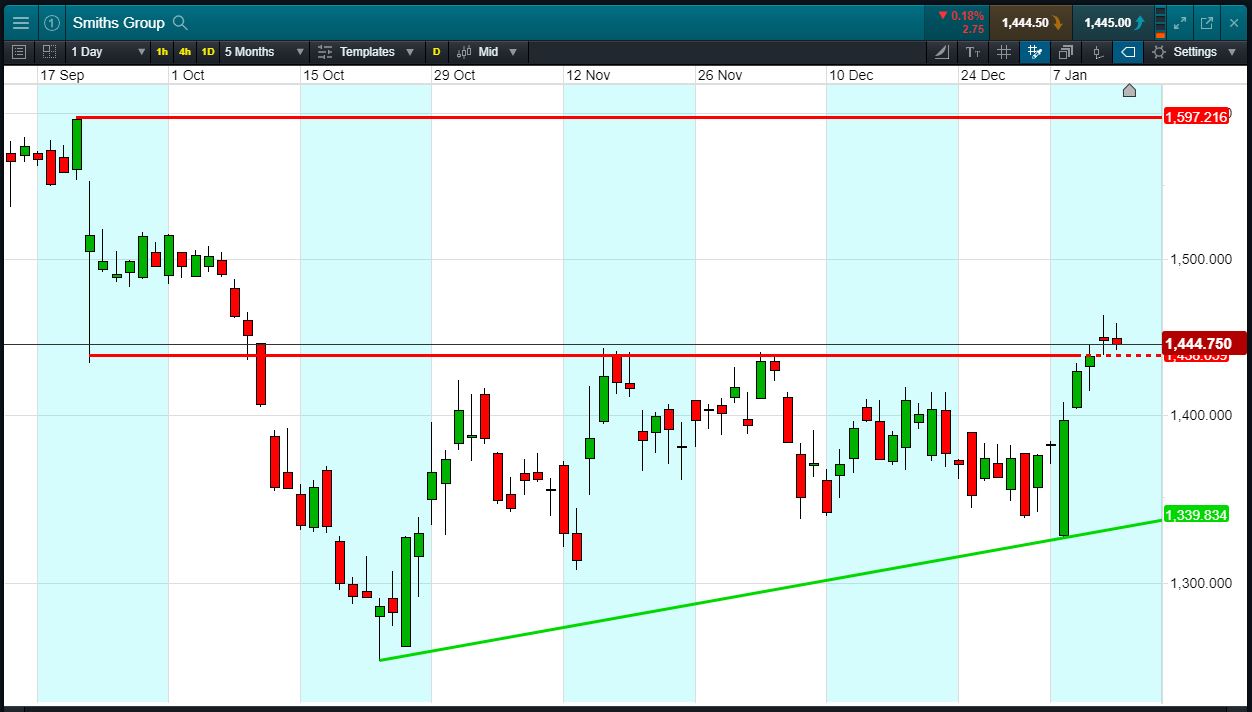Click the overlapping windows compare icon
This screenshot has height=712, width=1252.
pos(1066,52)
